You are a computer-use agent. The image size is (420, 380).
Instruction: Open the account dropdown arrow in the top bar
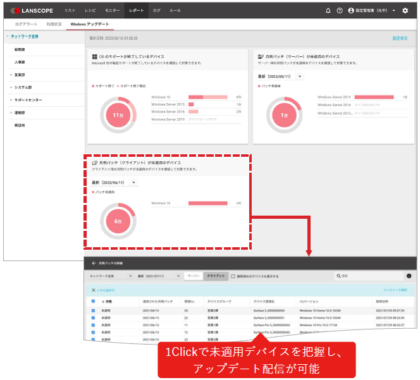coord(394,11)
